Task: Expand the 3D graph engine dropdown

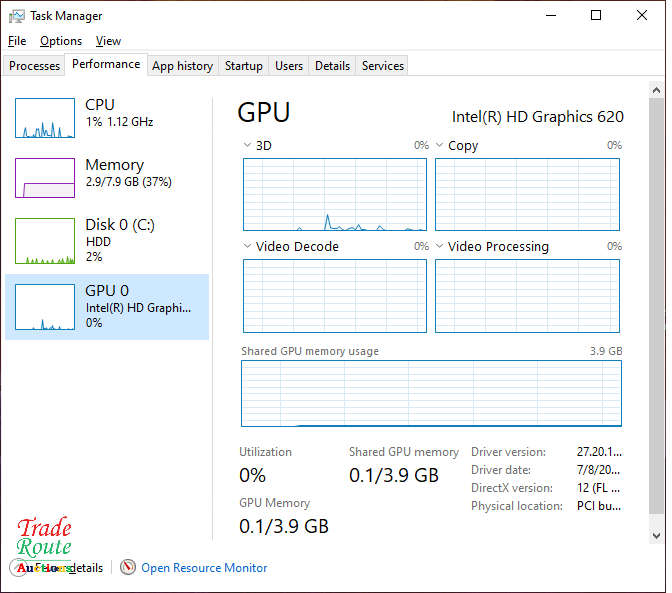Action: [248, 146]
